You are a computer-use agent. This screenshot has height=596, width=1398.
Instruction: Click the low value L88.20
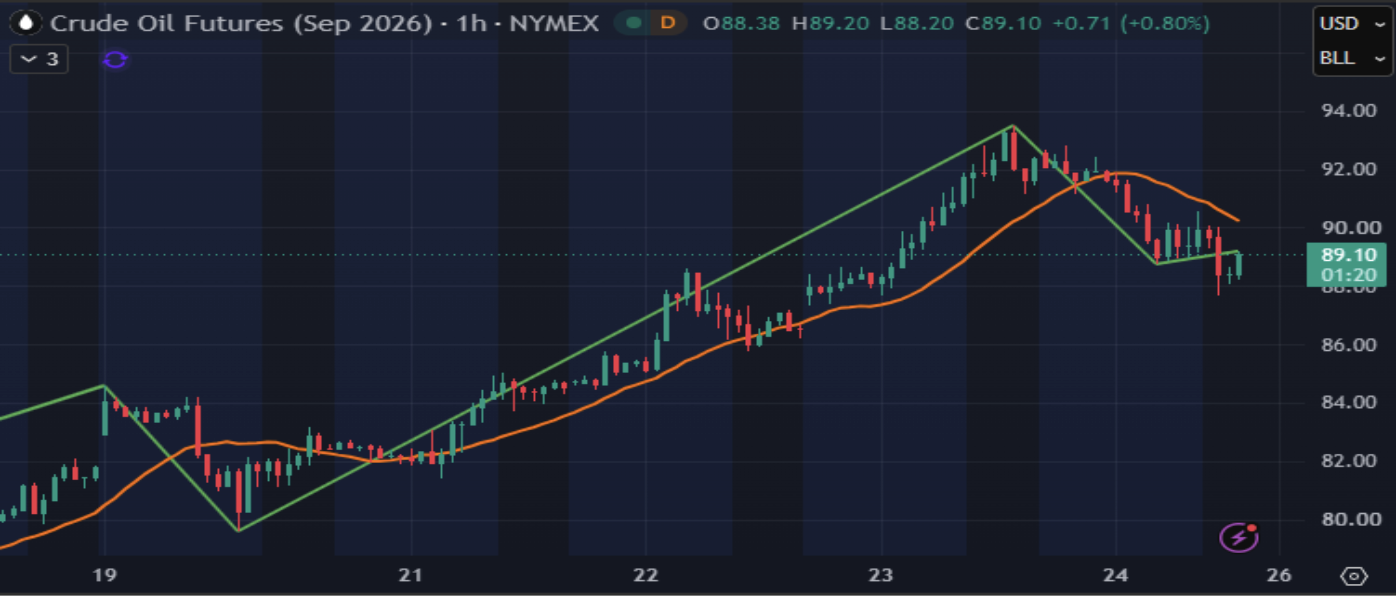918,22
